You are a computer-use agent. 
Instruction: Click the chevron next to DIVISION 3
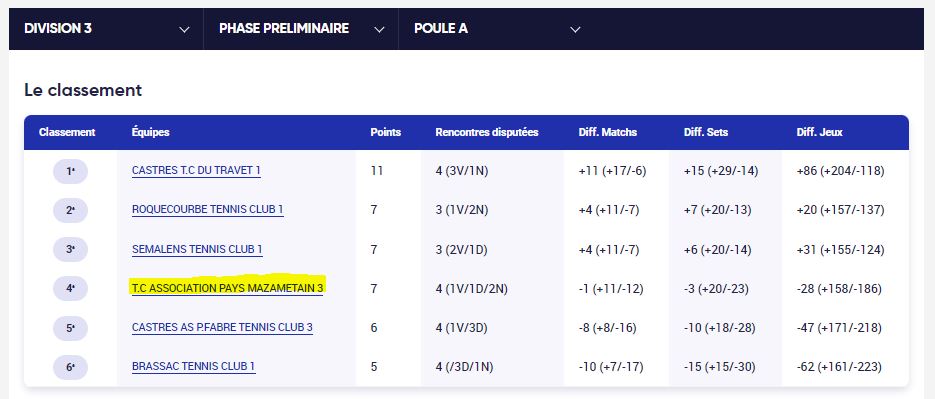click(x=184, y=29)
